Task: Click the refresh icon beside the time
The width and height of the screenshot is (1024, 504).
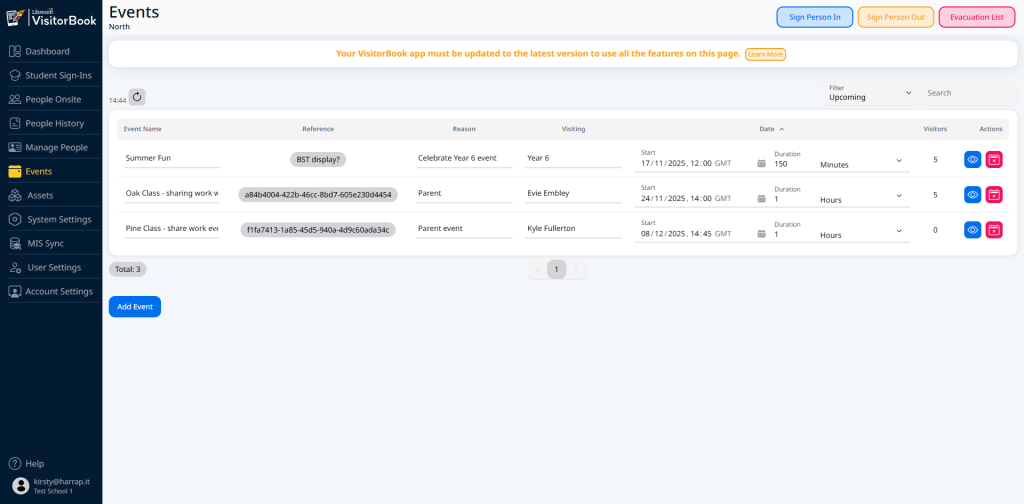Action: click(138, 97)
